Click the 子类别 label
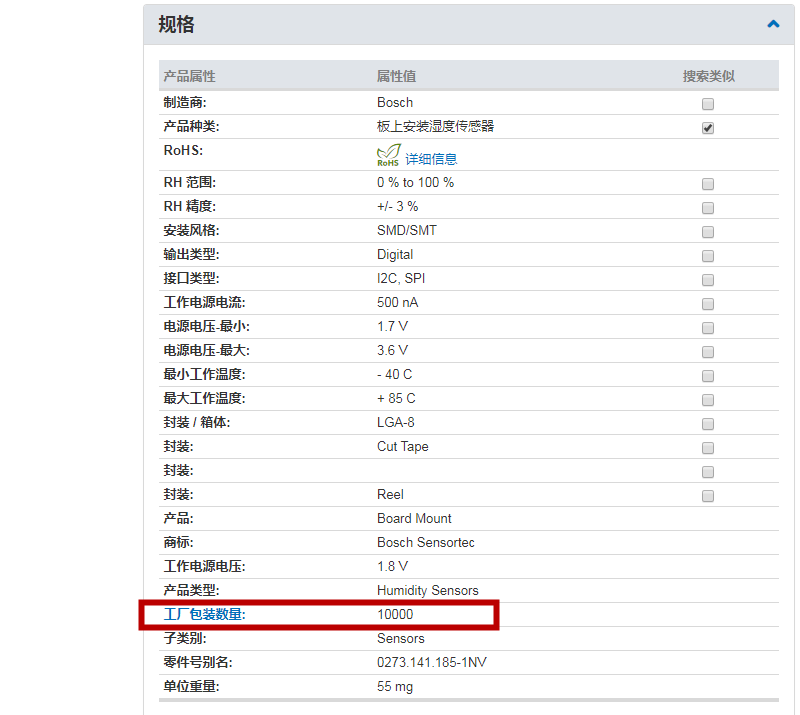Screen dimensions: 800x715 coord(185,638)
